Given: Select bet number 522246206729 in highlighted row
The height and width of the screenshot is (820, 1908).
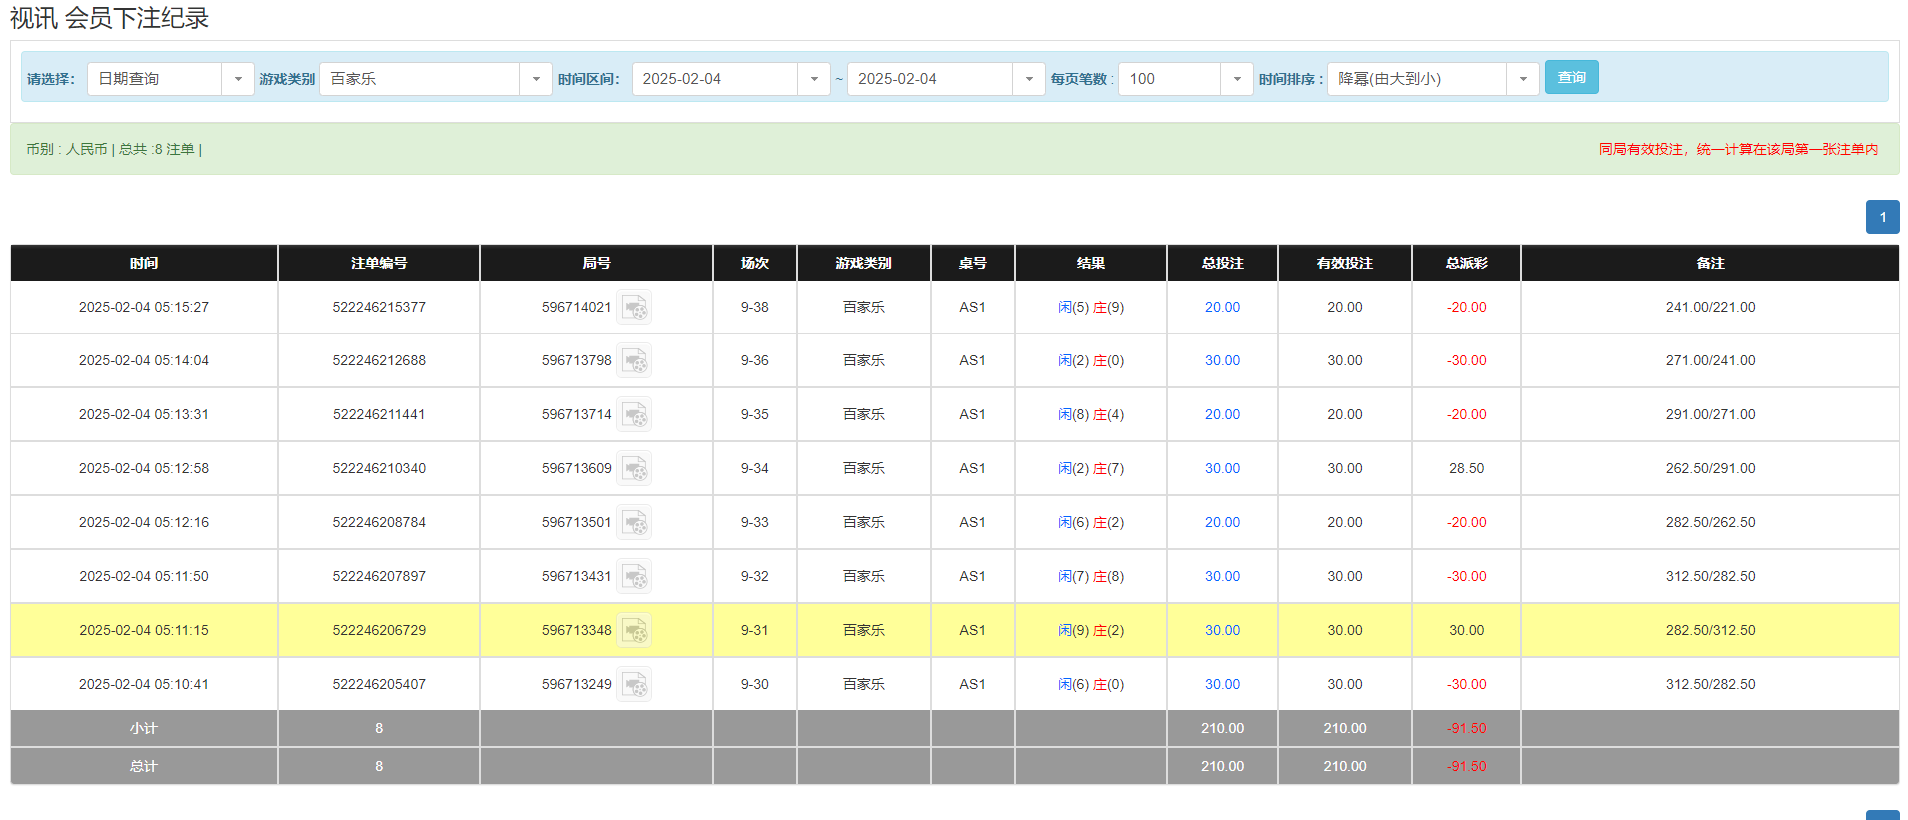Looking at the screenshot, I should click(379, 631).
